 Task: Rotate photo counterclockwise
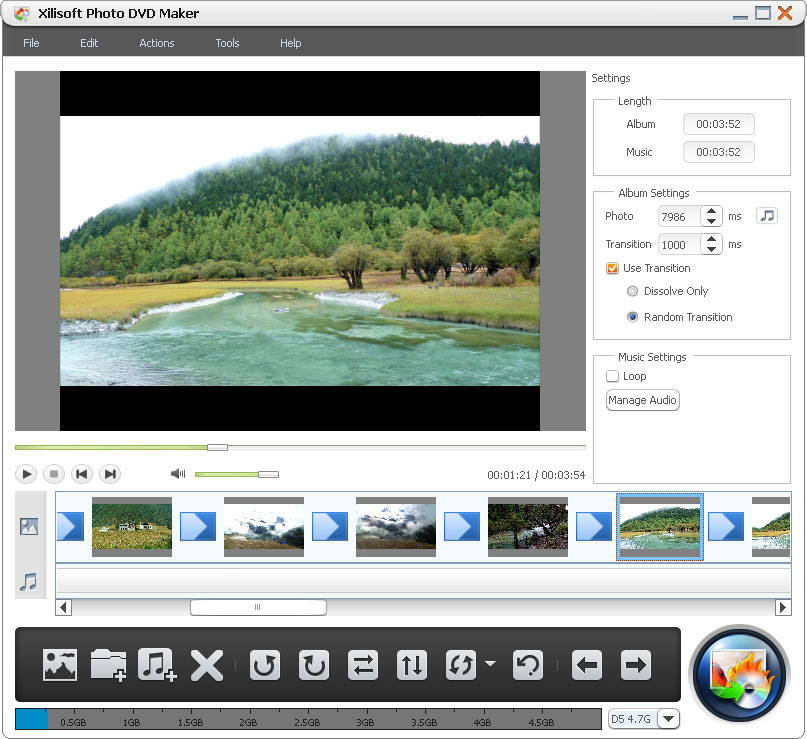265,665
